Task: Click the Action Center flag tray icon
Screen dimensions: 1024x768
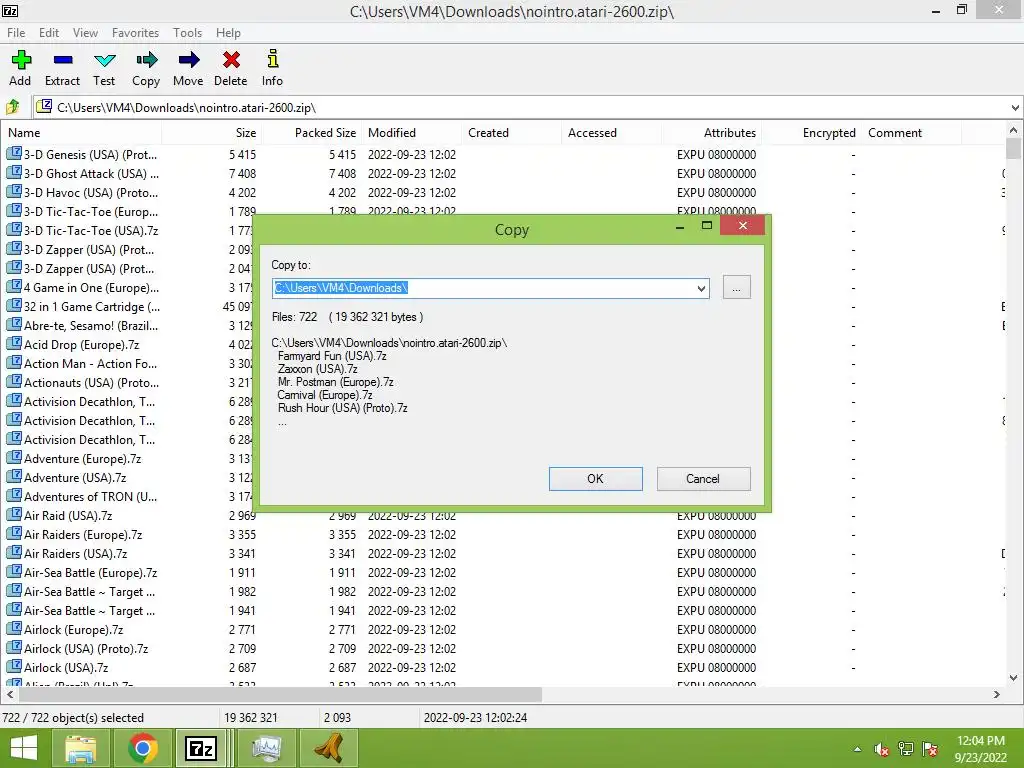Action: coord(930,749)
